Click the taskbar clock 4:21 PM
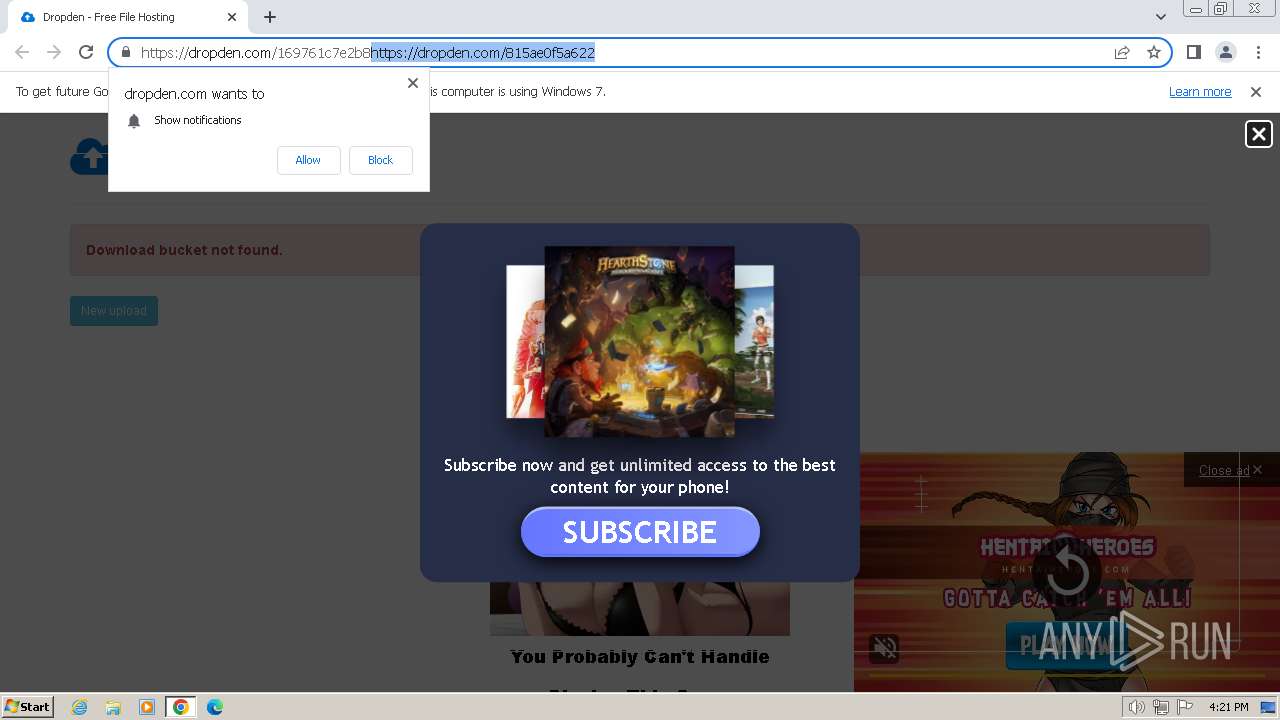The height and width of the screenshot is (720, 1280). click(1229, 707)
